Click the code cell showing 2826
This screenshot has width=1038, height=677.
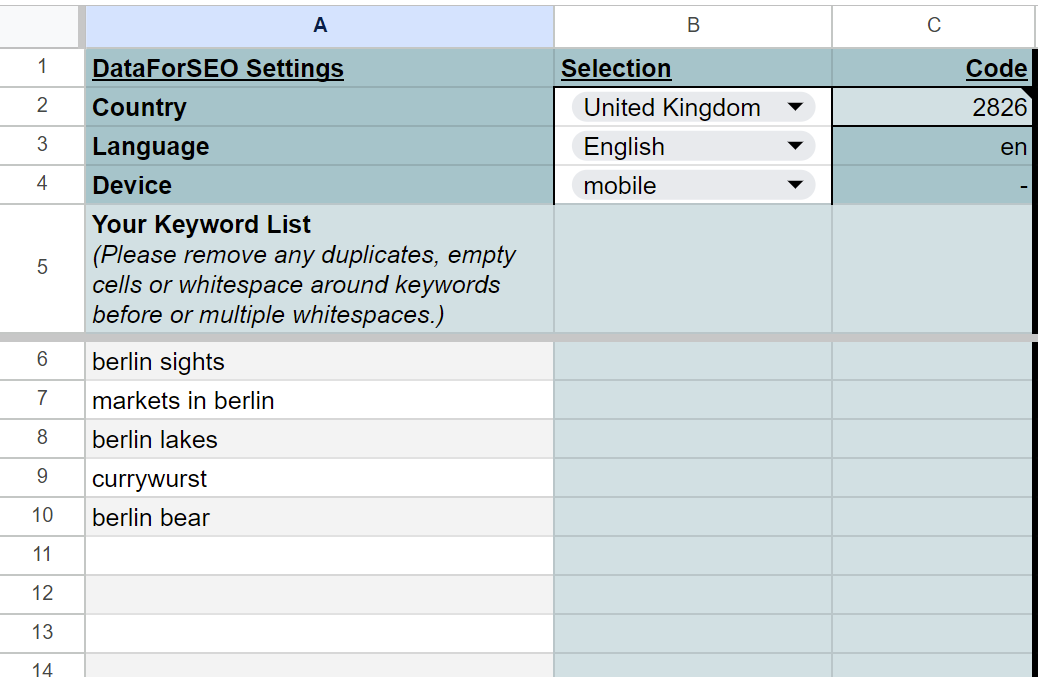(x=932, y=107)
